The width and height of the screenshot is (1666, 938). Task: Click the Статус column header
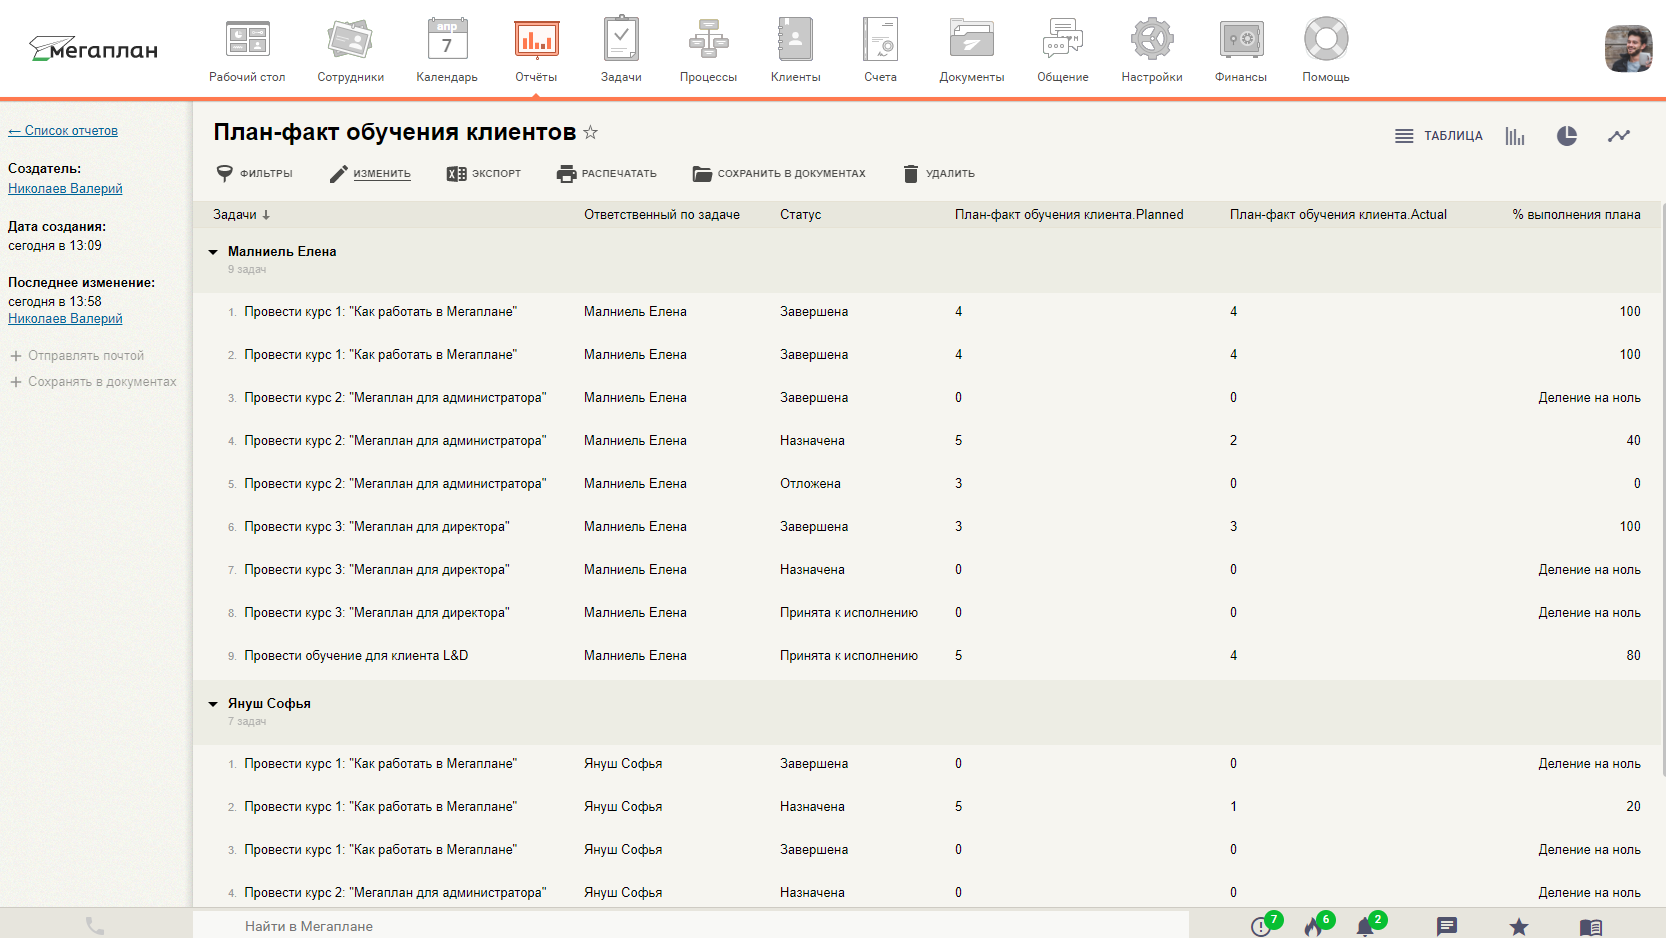click(800, 215)
